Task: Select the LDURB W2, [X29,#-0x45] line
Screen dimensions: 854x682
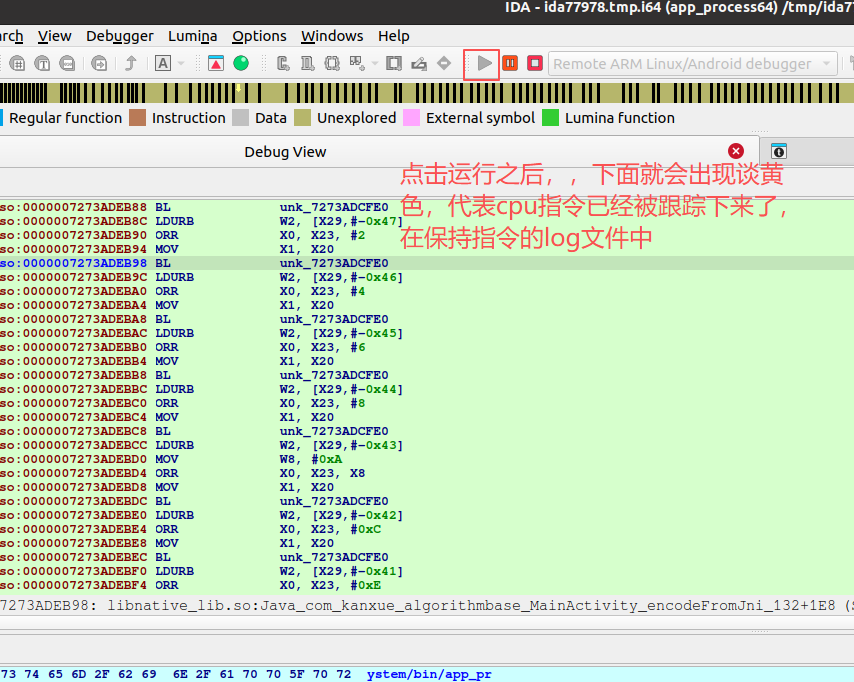Action: (427, 333)
